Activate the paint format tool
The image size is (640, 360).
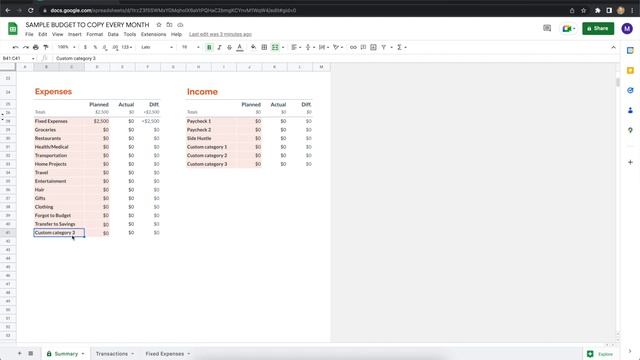click(46, 47)
